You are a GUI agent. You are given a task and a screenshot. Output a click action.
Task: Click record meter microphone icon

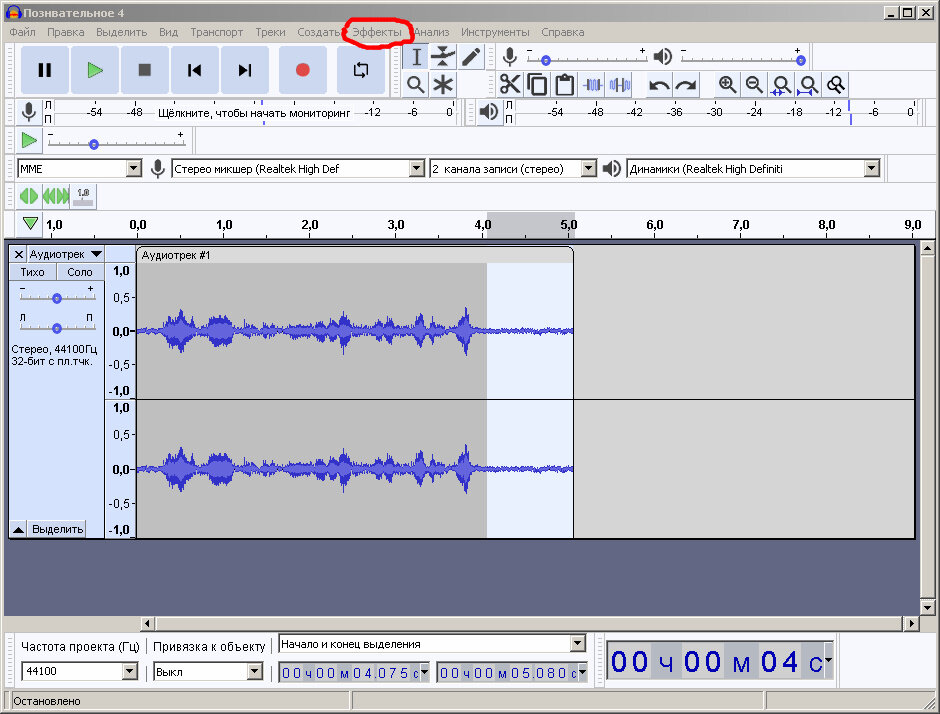[x=28, y=112]
